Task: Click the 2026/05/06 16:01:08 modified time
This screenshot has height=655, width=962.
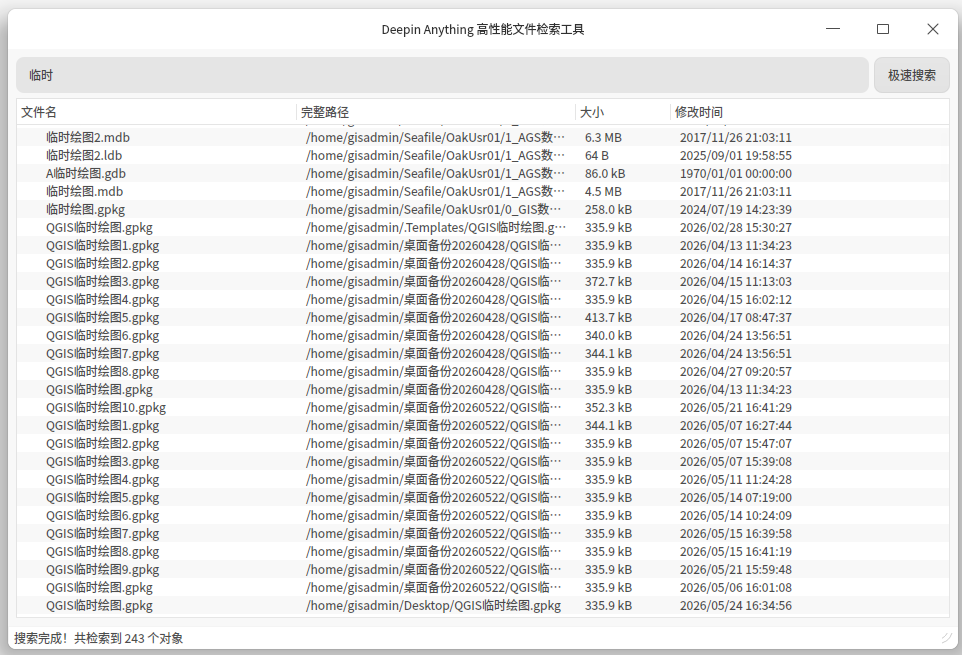Action: coord(736,588)
